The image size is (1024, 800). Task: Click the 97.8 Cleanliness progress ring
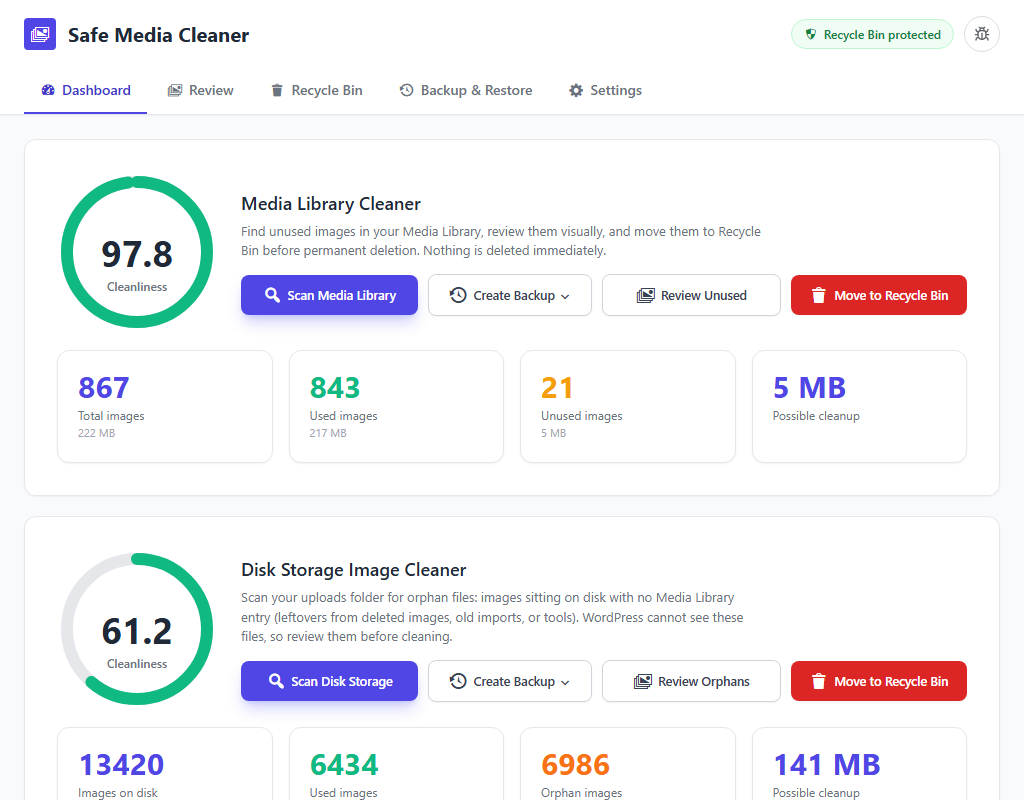click(137, 252)
